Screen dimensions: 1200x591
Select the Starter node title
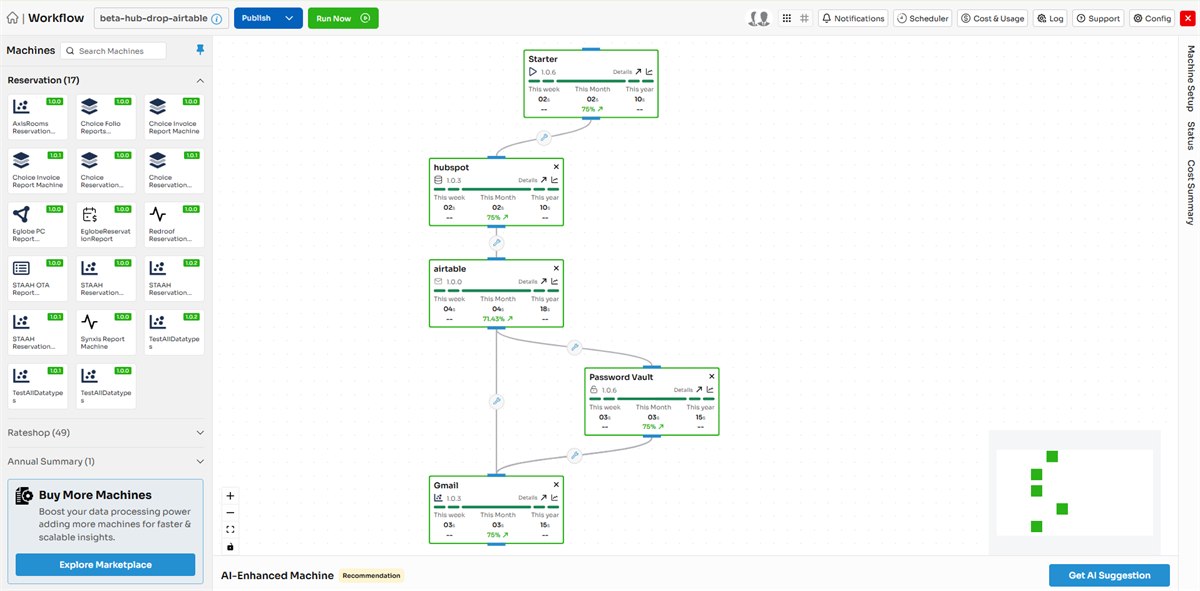[x=543, y=59]
